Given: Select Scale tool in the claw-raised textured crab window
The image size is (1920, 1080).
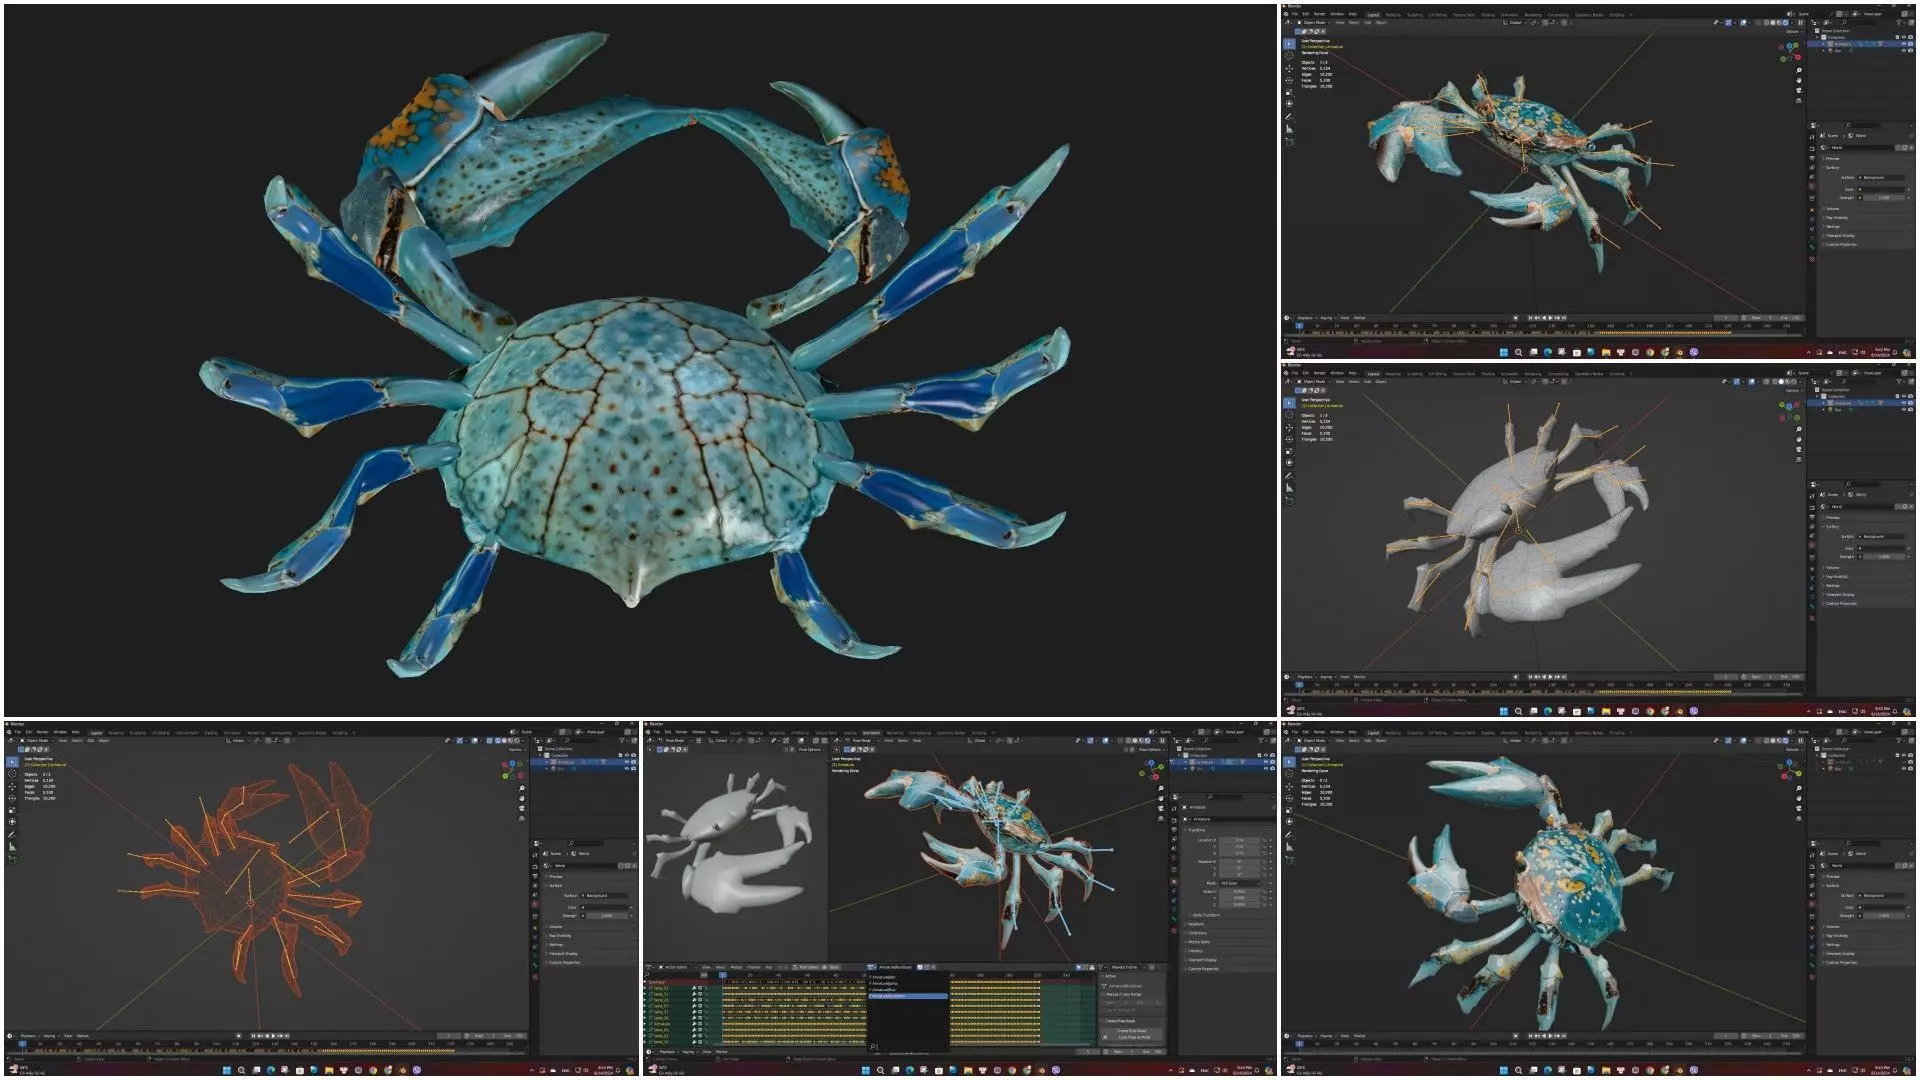Looking at the screenshot, I should (1290, 810).
